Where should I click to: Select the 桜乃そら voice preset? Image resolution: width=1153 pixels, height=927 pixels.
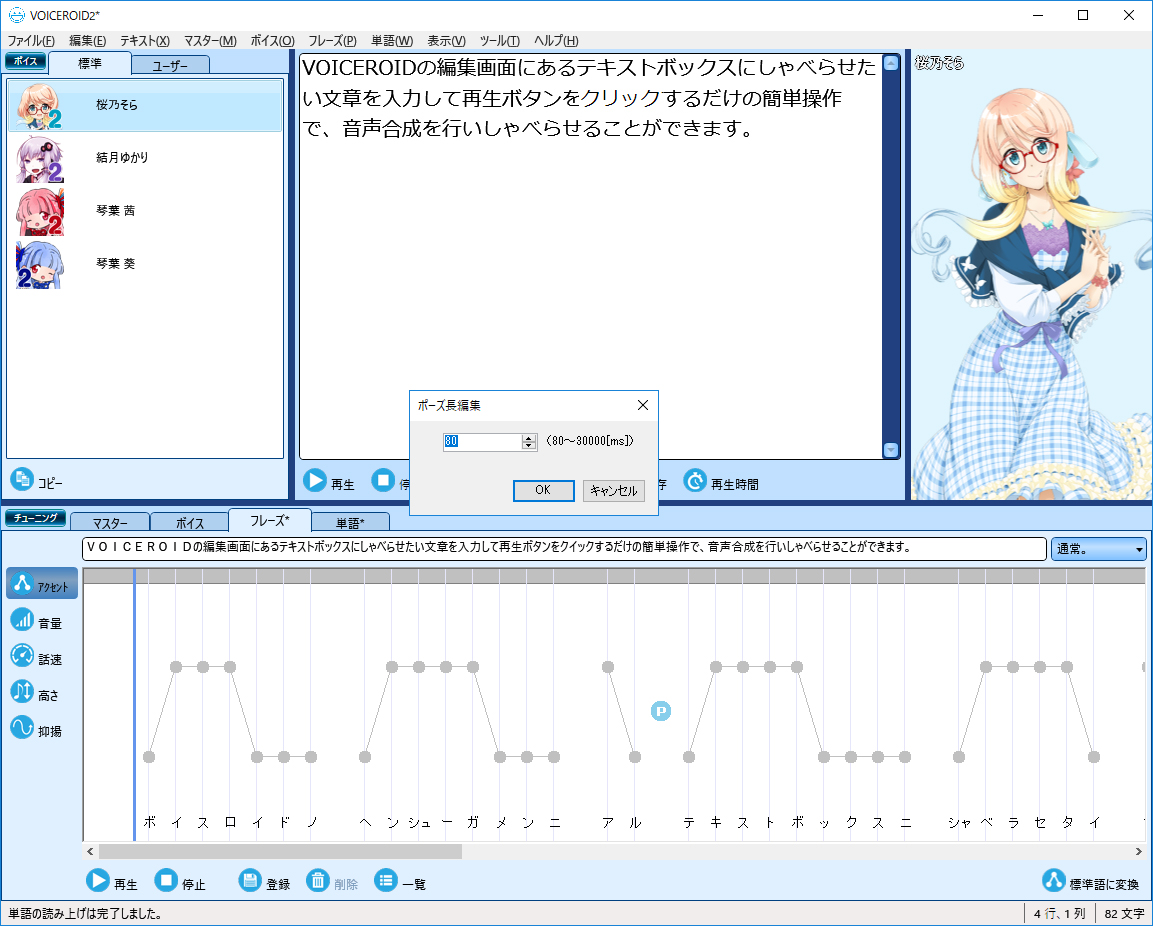click(x=145, y=106)
